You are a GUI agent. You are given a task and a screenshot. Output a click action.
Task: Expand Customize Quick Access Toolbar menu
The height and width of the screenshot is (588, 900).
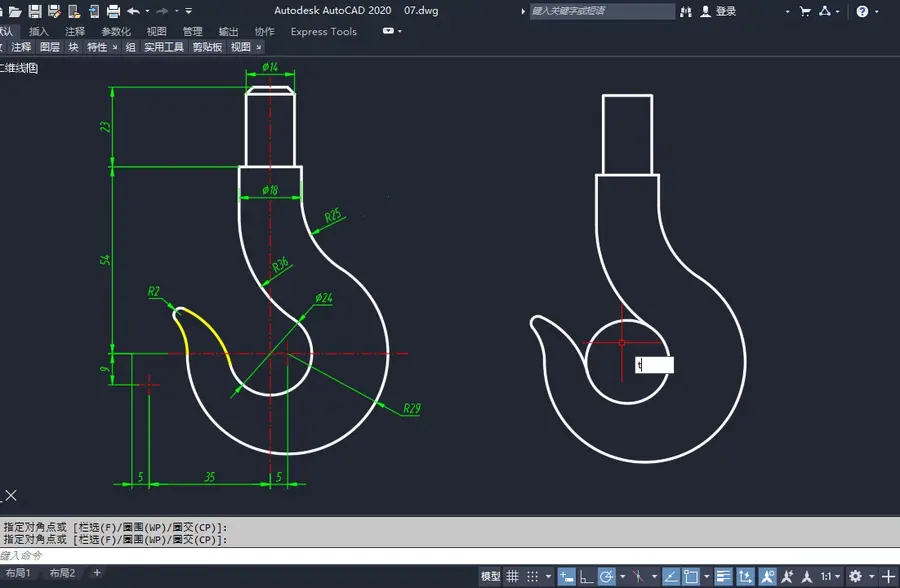(x=188, y=11)
